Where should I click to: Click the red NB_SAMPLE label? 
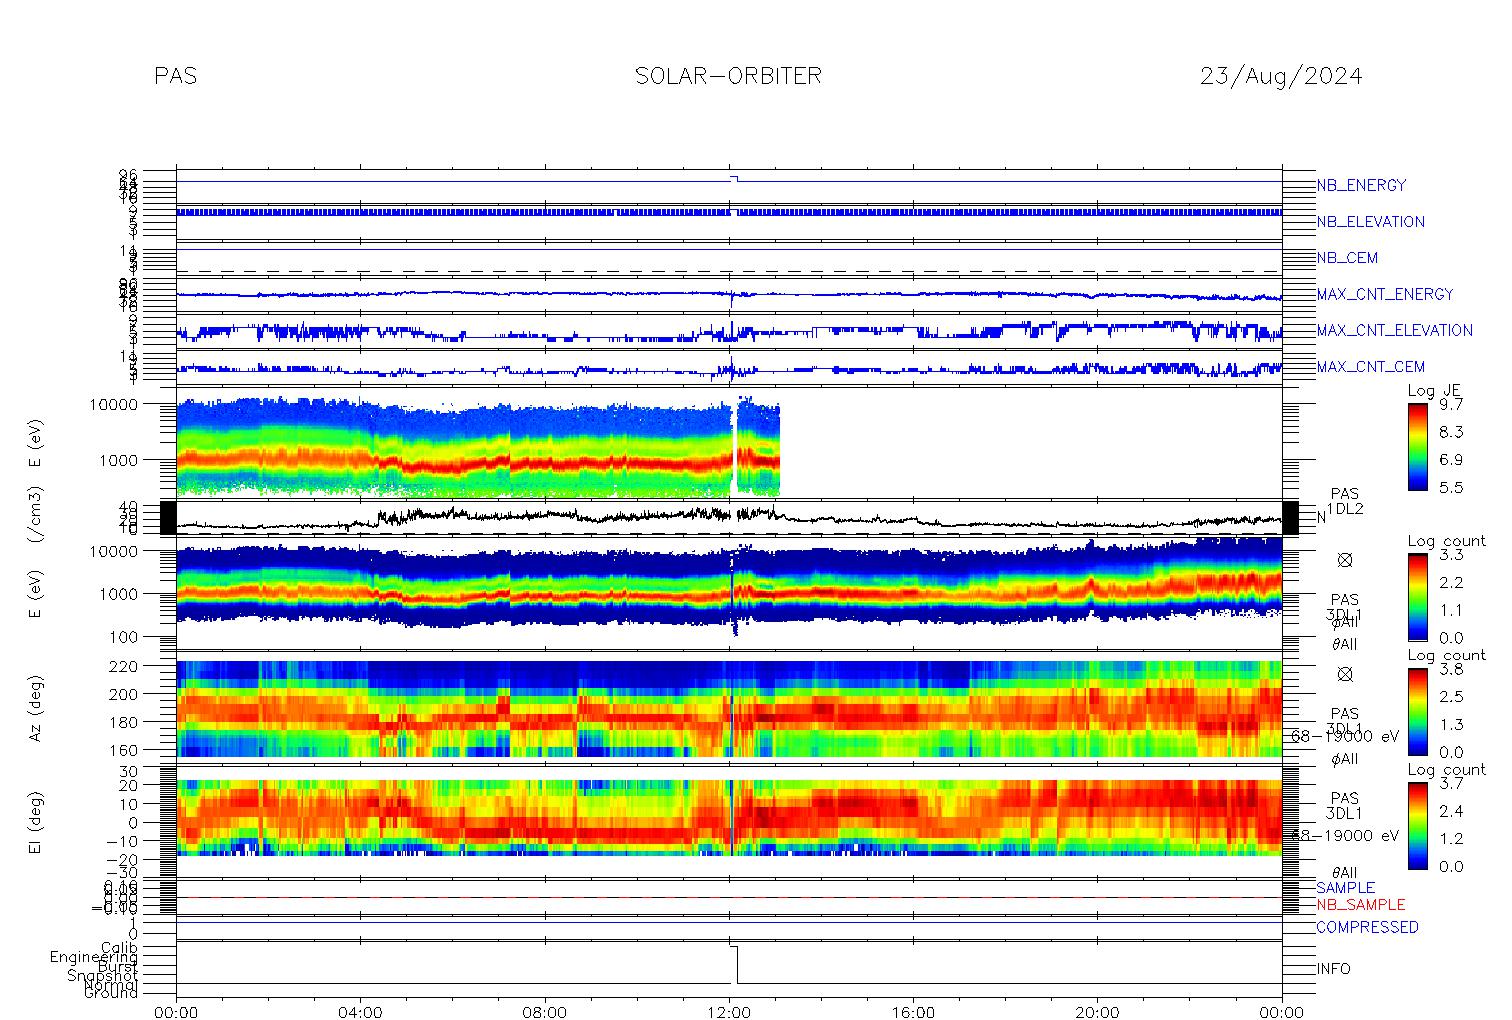click(1360, 905)
